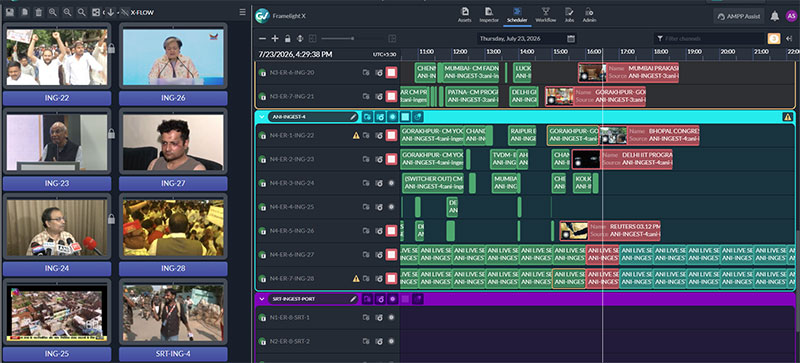Open the Admin tab
The height and width of the screenshot is (363, 800).
coord(589,15)
